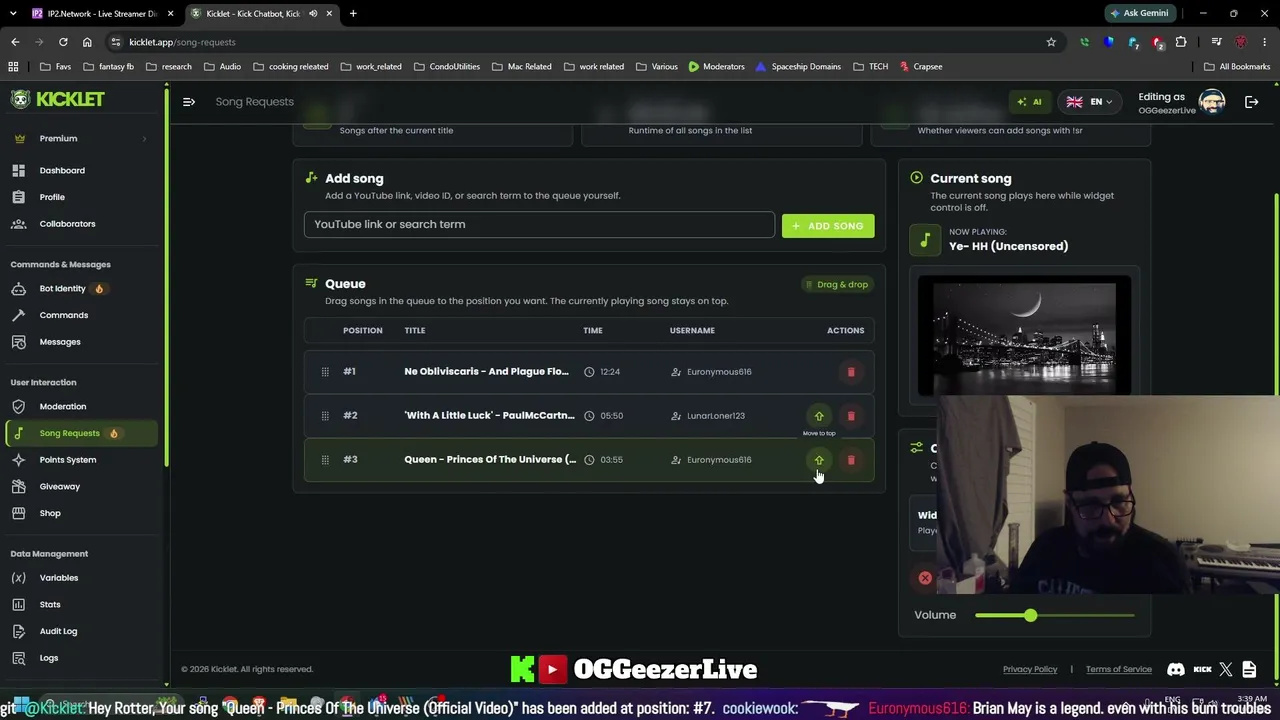This screenshot has width=1280, height=720.
Task: Collapse the sidebar with the menu toggle icon
Action: coord(189,102)
